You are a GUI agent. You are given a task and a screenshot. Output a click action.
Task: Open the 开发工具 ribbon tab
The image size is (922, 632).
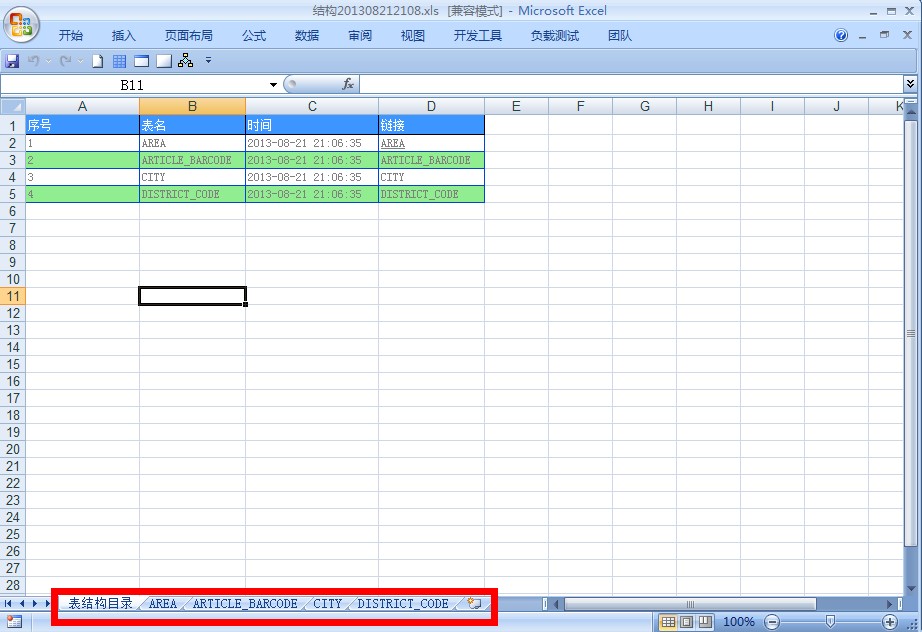pyautogui.click(x=477, y=35)
